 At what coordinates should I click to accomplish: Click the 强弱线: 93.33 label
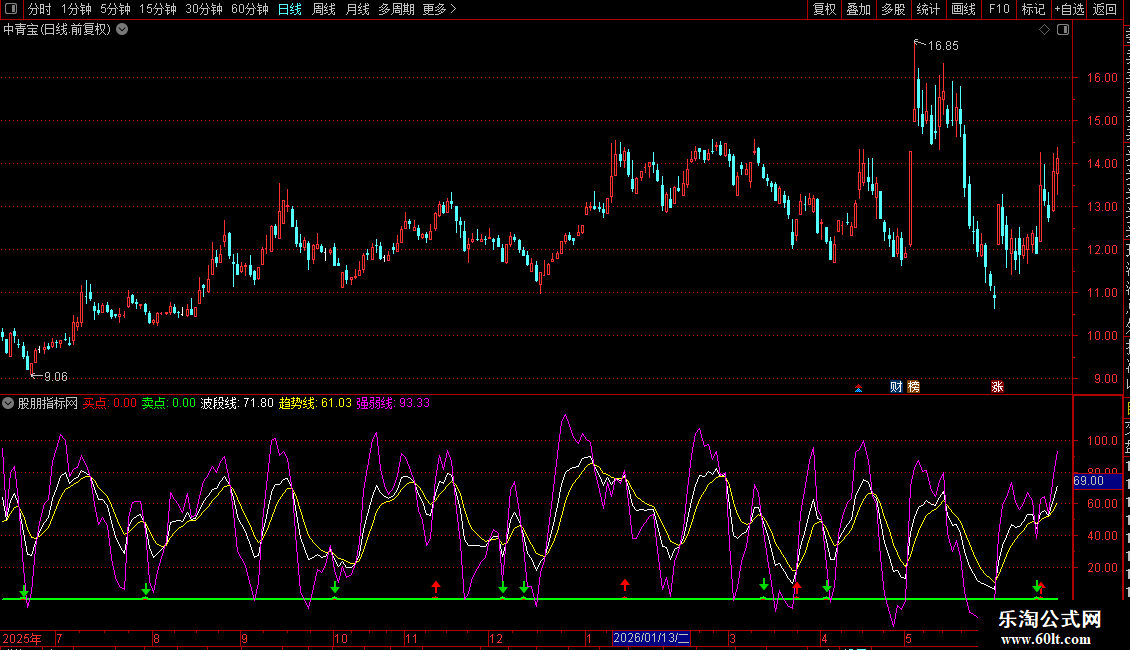pos(393,404)
